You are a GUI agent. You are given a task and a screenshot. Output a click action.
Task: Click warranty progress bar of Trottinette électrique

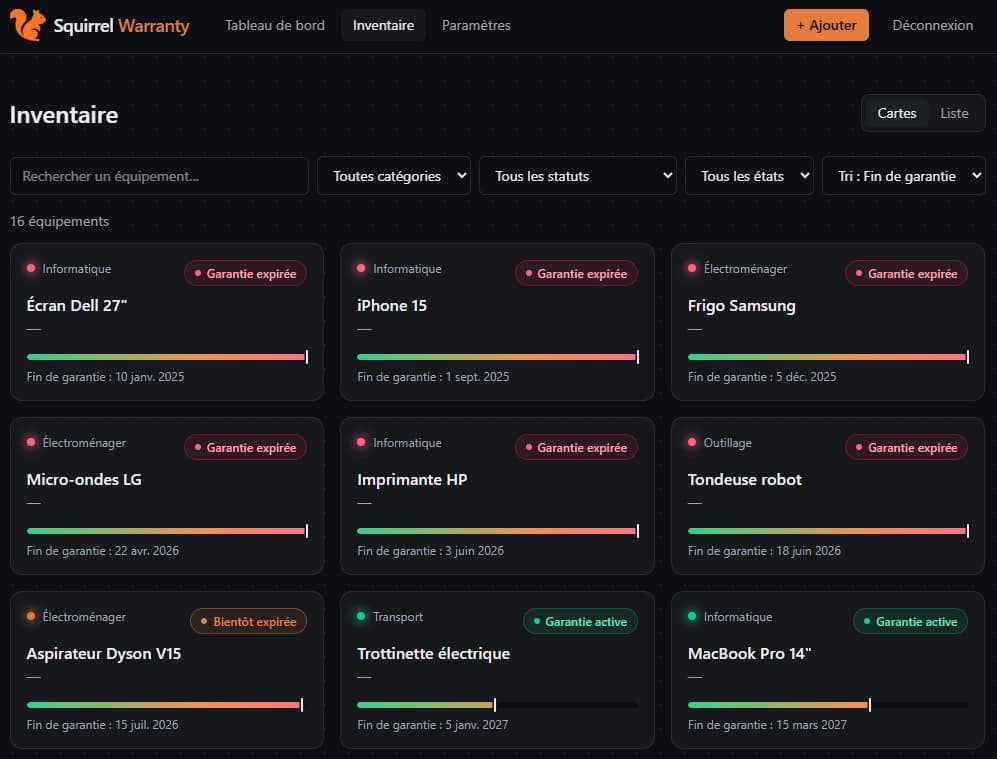point(497,704)
